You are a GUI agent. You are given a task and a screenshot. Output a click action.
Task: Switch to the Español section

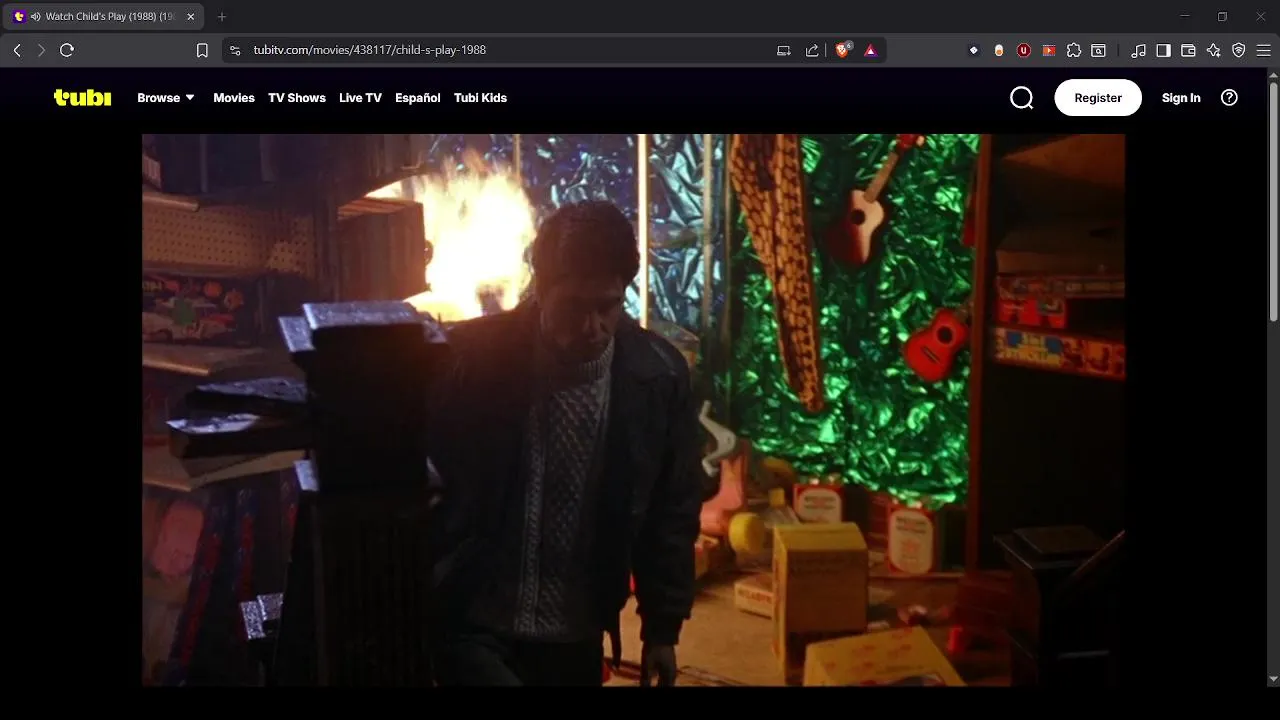pyautogui.click(x=418, y=98)
